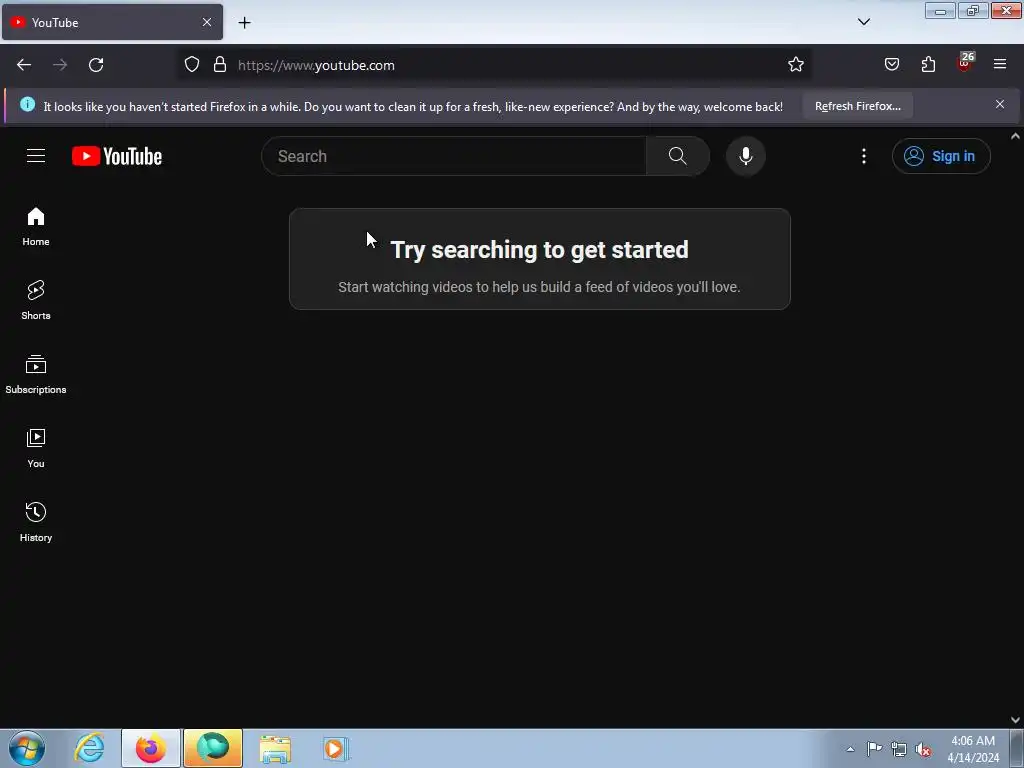The width and height of the screenshot is (1024, 768).
Task: Click the page scrollbar down arrow
Action: click(1015, 720)
